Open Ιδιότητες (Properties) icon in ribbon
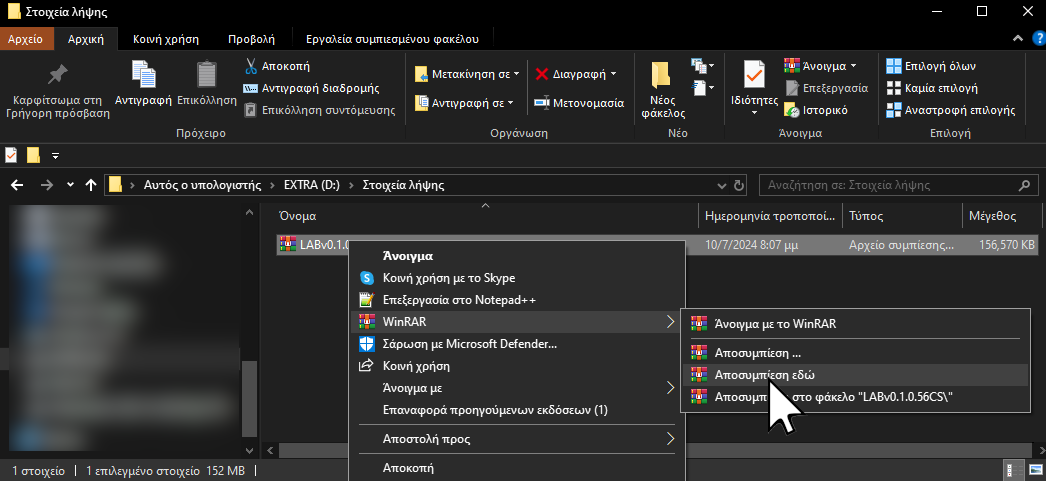The image size is (1046, 481). [754, 77]
